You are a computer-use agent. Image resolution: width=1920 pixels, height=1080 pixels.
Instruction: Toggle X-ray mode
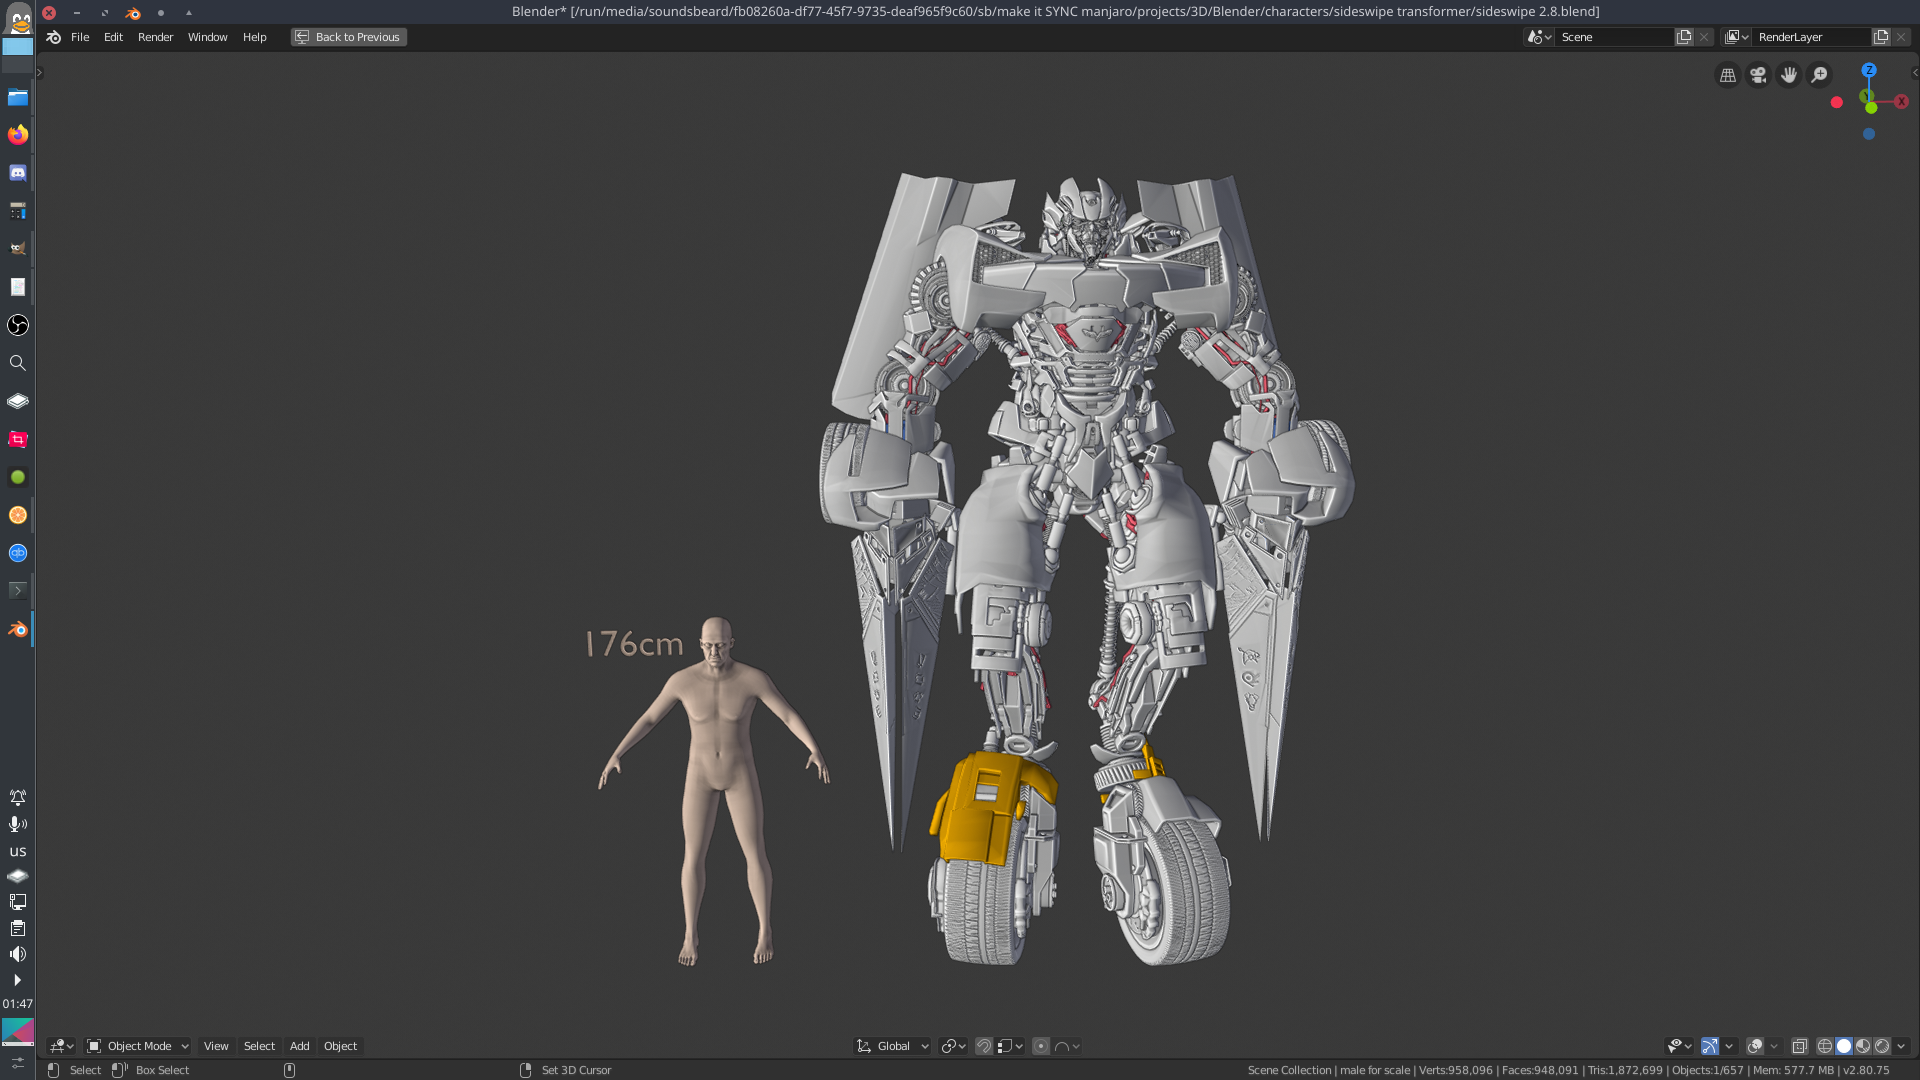1799,1046
